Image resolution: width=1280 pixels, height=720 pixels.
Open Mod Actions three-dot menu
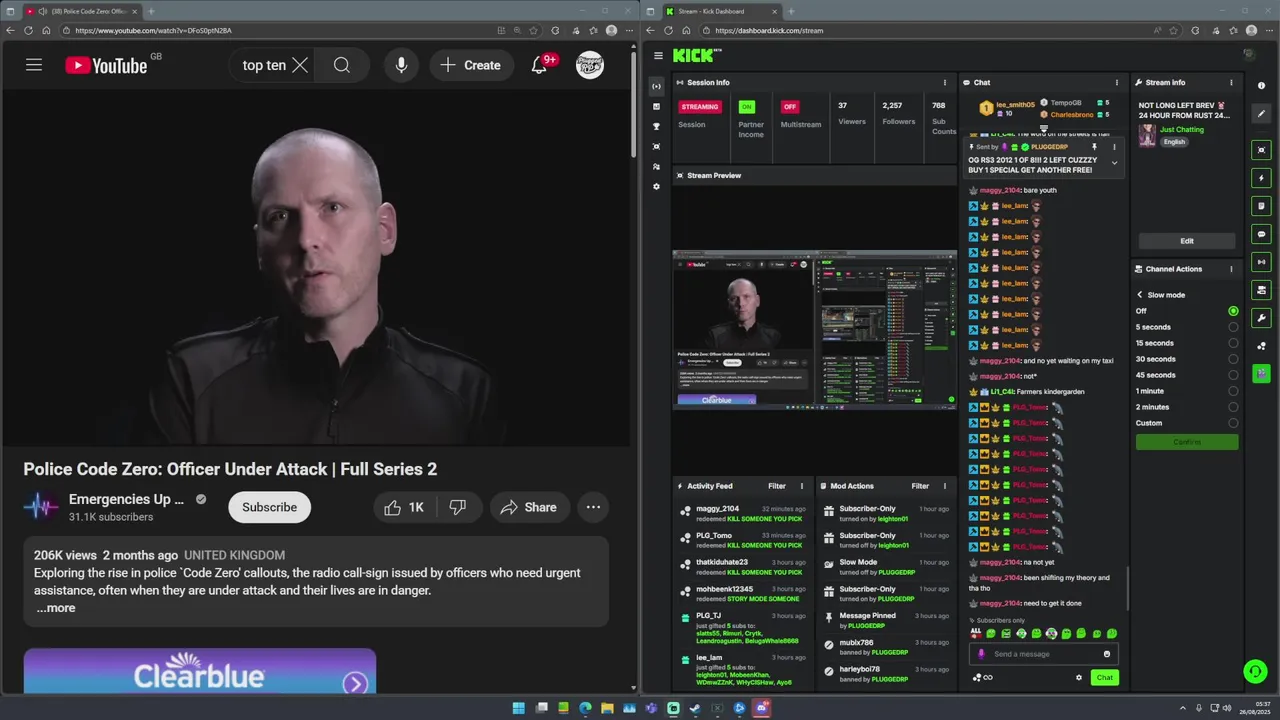click(x=945, y=486)
